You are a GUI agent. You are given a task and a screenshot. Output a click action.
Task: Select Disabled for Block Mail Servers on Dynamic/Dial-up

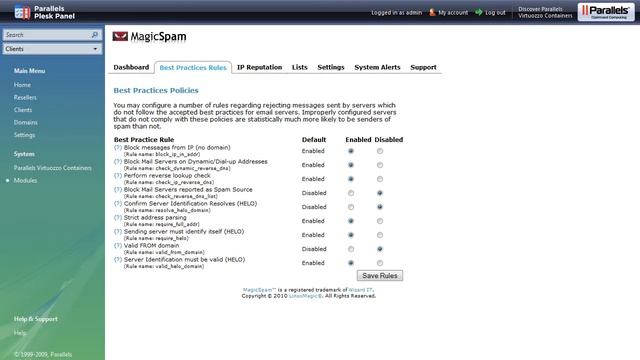[x=380, y=165]
